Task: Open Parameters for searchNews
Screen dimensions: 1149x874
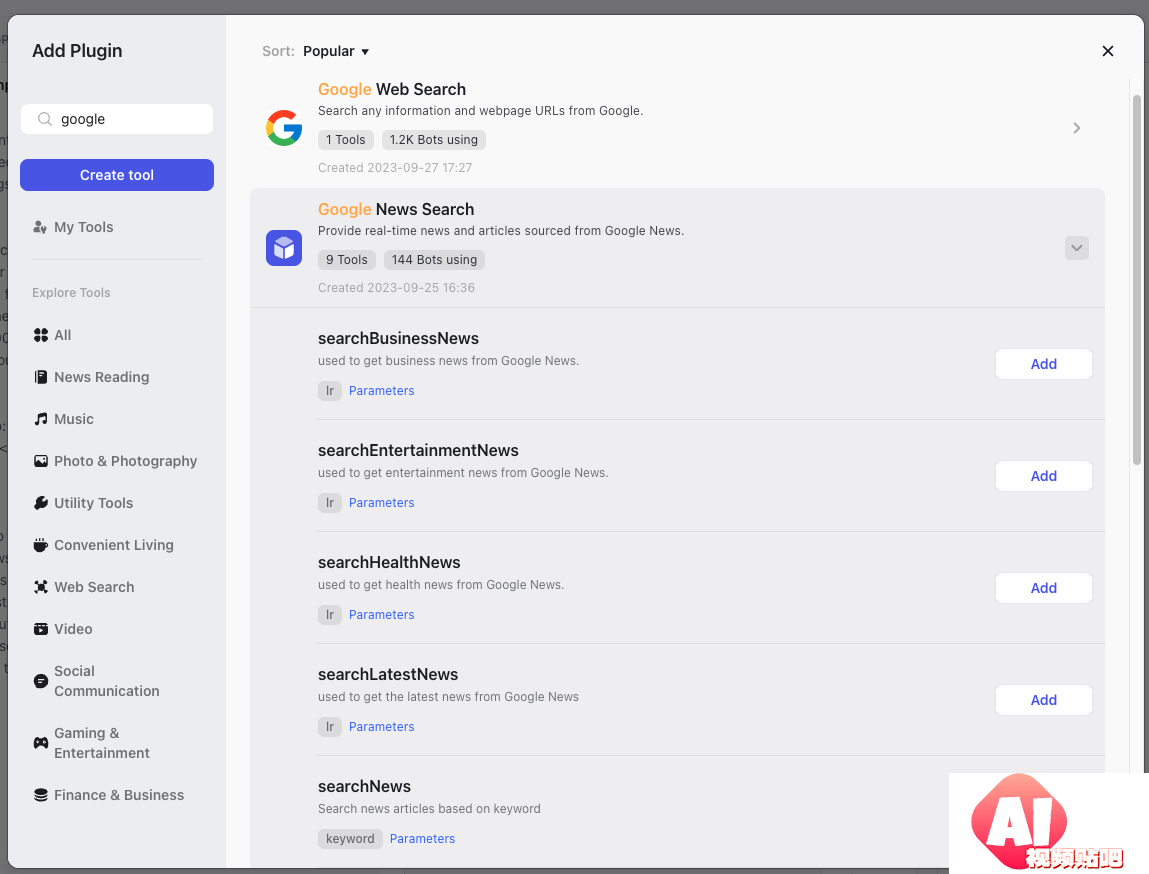Action: (422, 839)
